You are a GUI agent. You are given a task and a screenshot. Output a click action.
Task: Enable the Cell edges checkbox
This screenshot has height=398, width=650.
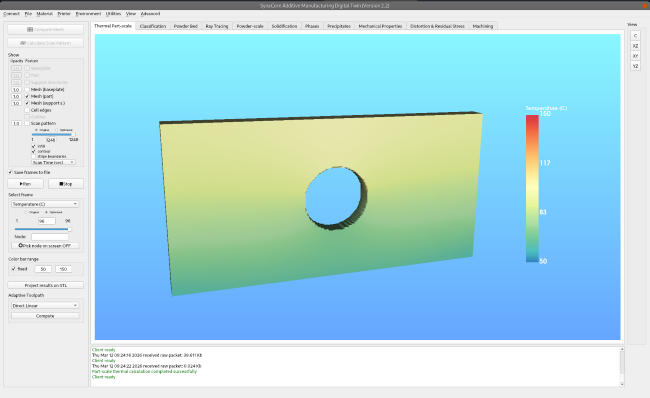click(x=27, y=110)
